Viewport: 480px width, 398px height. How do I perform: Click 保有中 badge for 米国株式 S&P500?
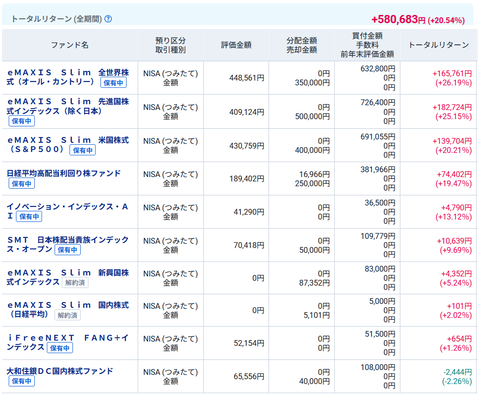coord(83,150)
